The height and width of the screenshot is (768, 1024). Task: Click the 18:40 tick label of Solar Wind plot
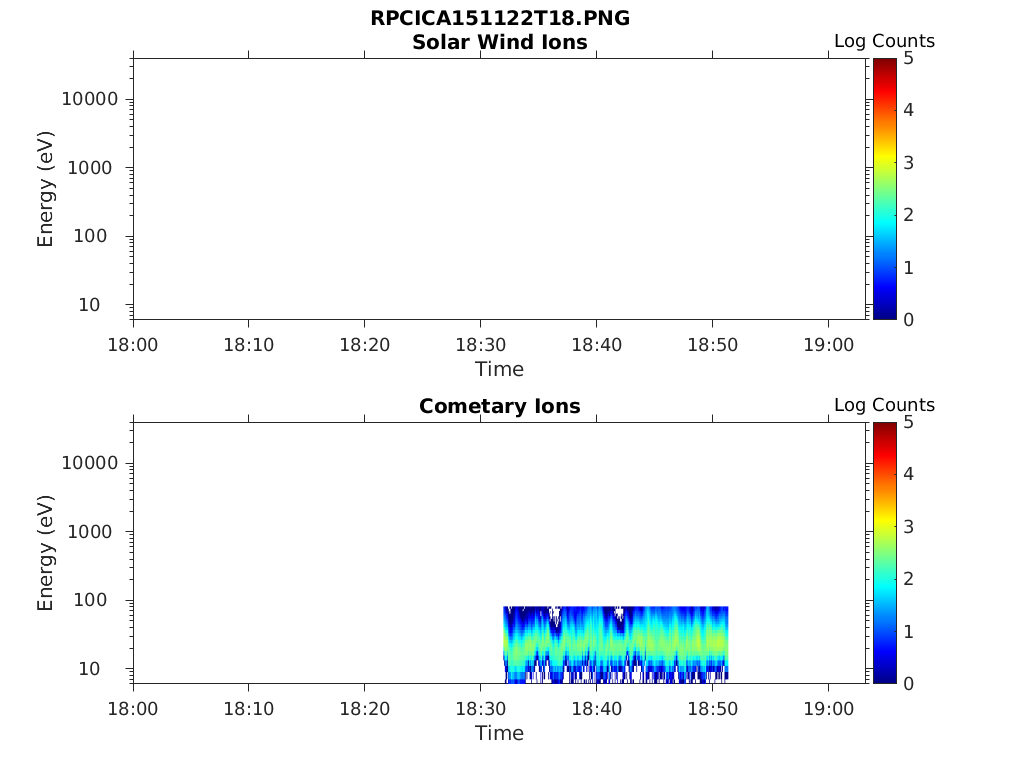pyautogui.click(x=596, y=345)
